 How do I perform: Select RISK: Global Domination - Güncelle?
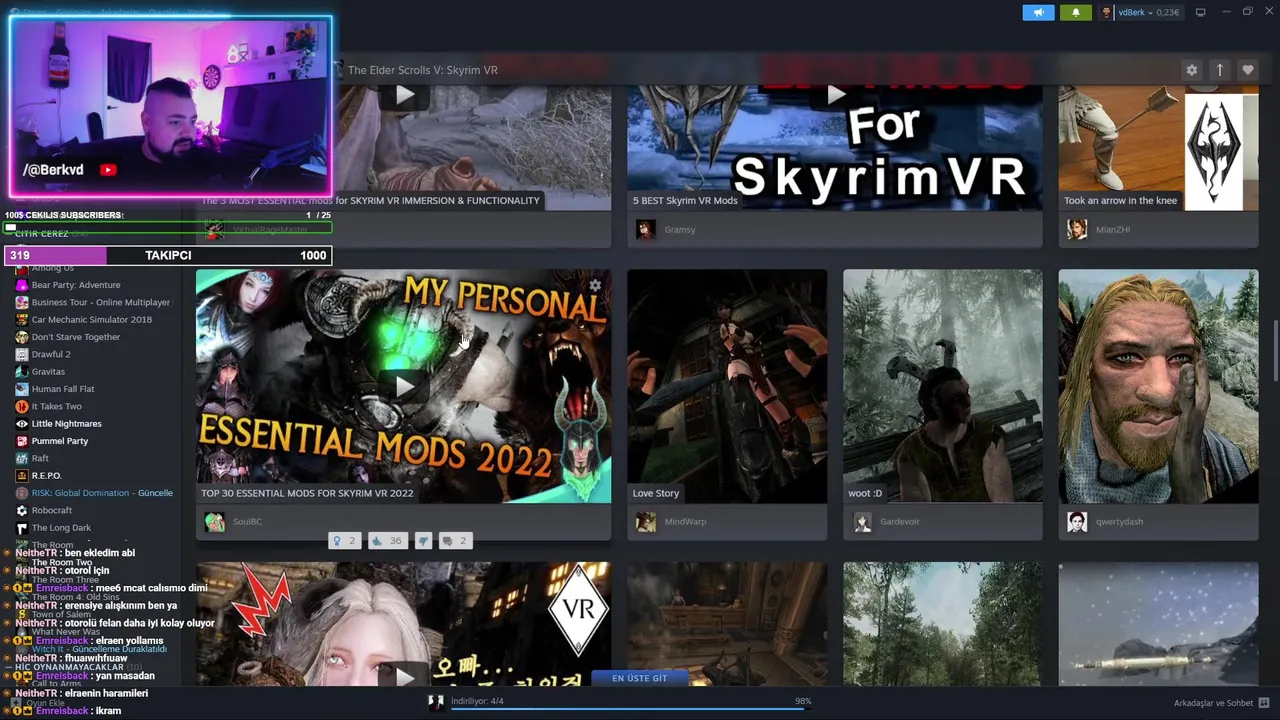(x=102, y=493)
